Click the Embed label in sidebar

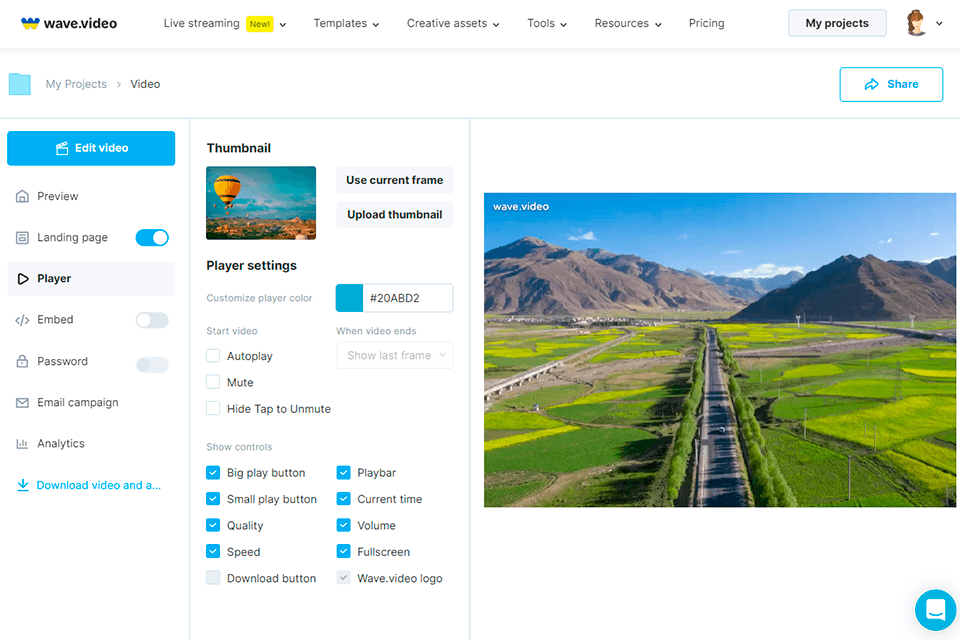[x=55, y=320]
